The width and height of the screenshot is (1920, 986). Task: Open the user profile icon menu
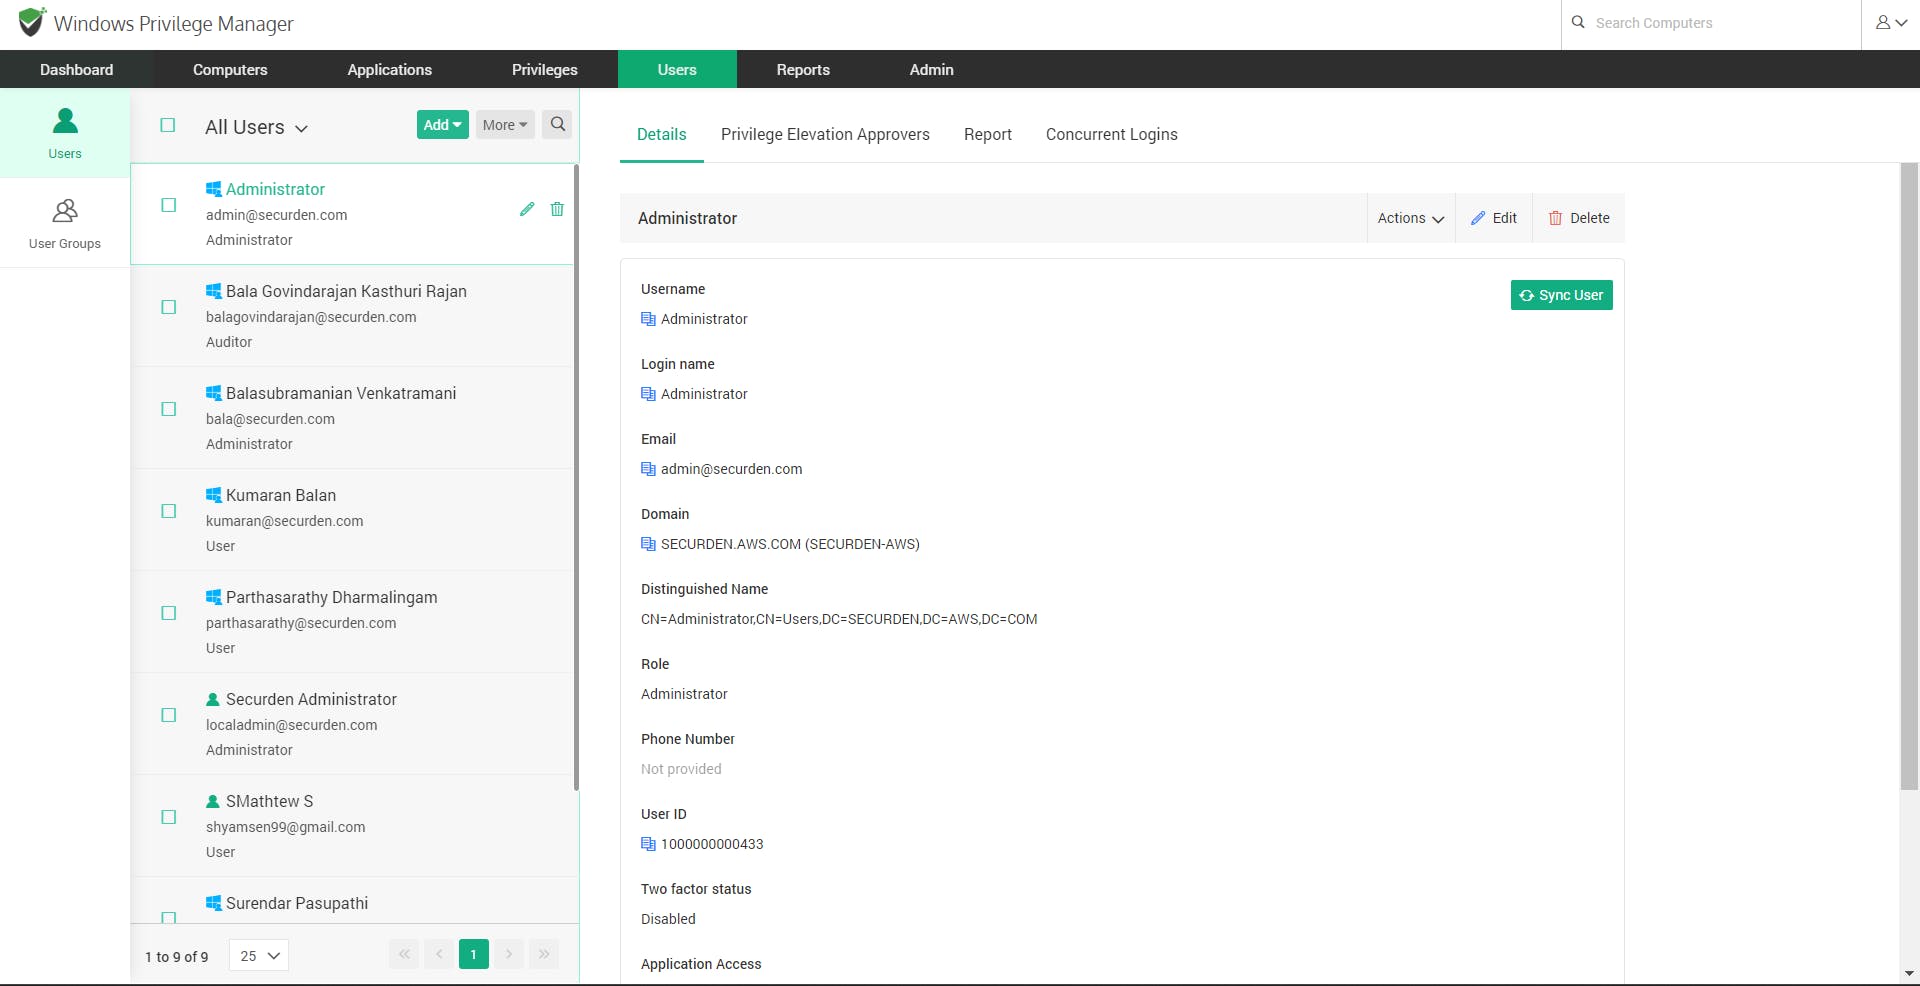(x=1891, y=22)
